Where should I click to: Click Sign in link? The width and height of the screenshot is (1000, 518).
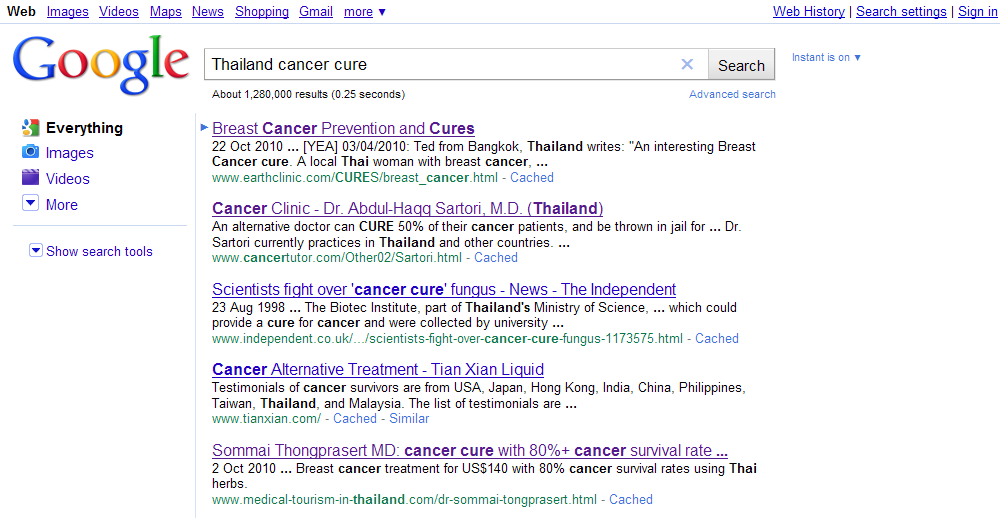pyautogui.click(x=977, y=12)
